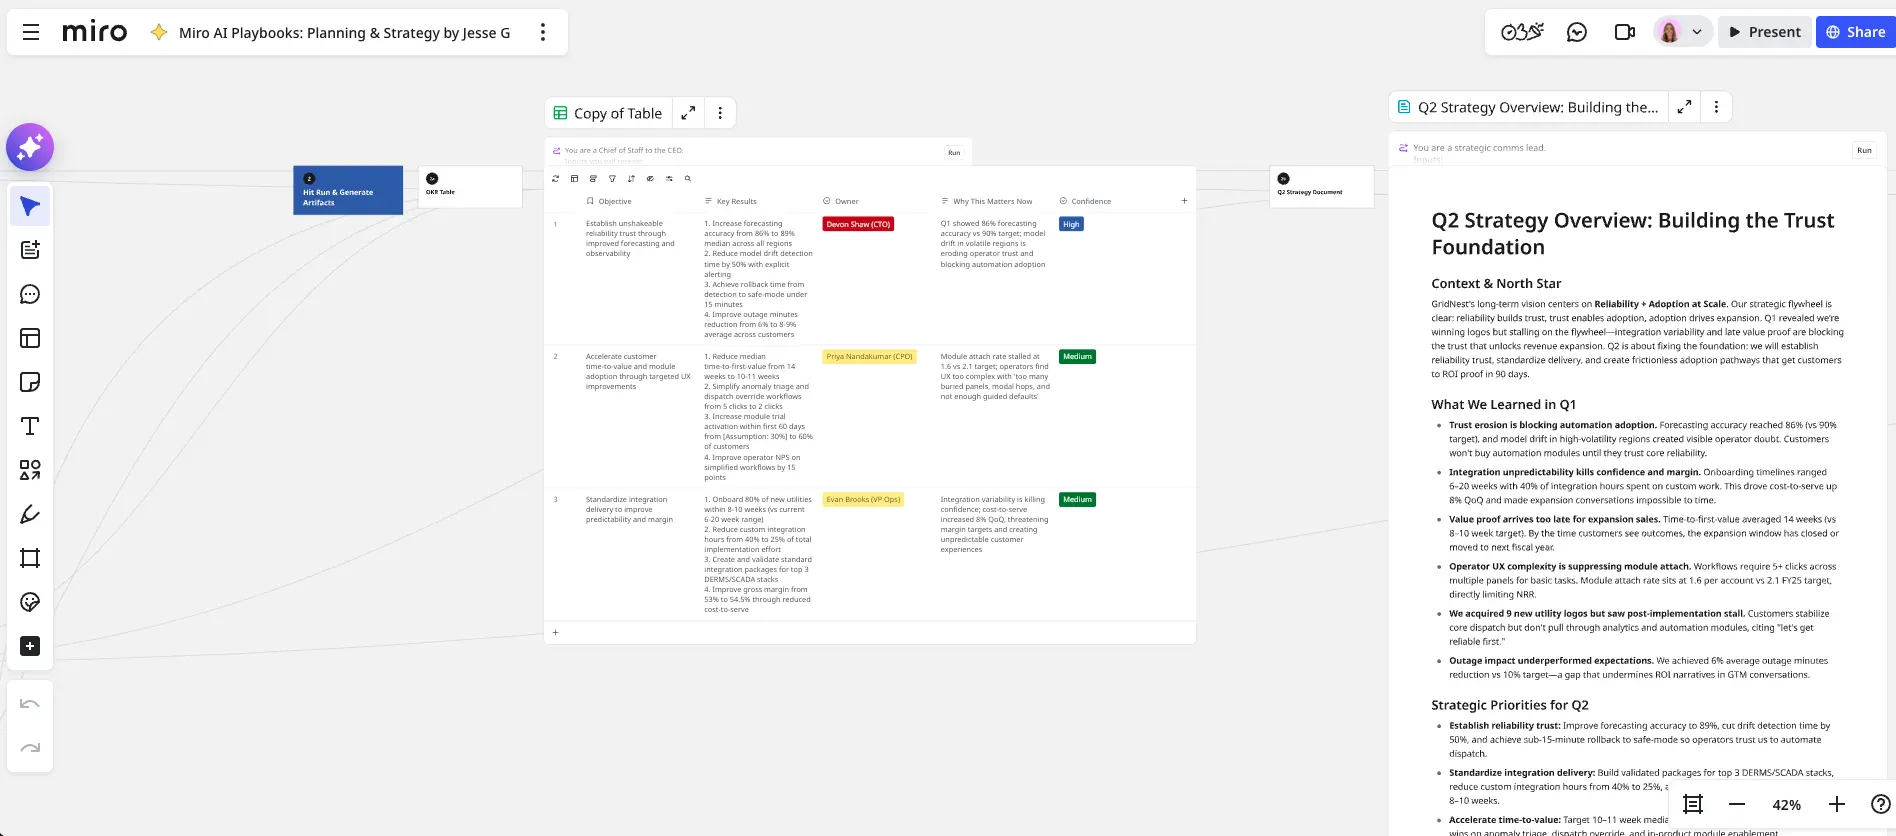Image resolution: width=1896 pixels, height=836 pixels.
Task: Choose the sticky note tool
Action: tap(30, 382)
